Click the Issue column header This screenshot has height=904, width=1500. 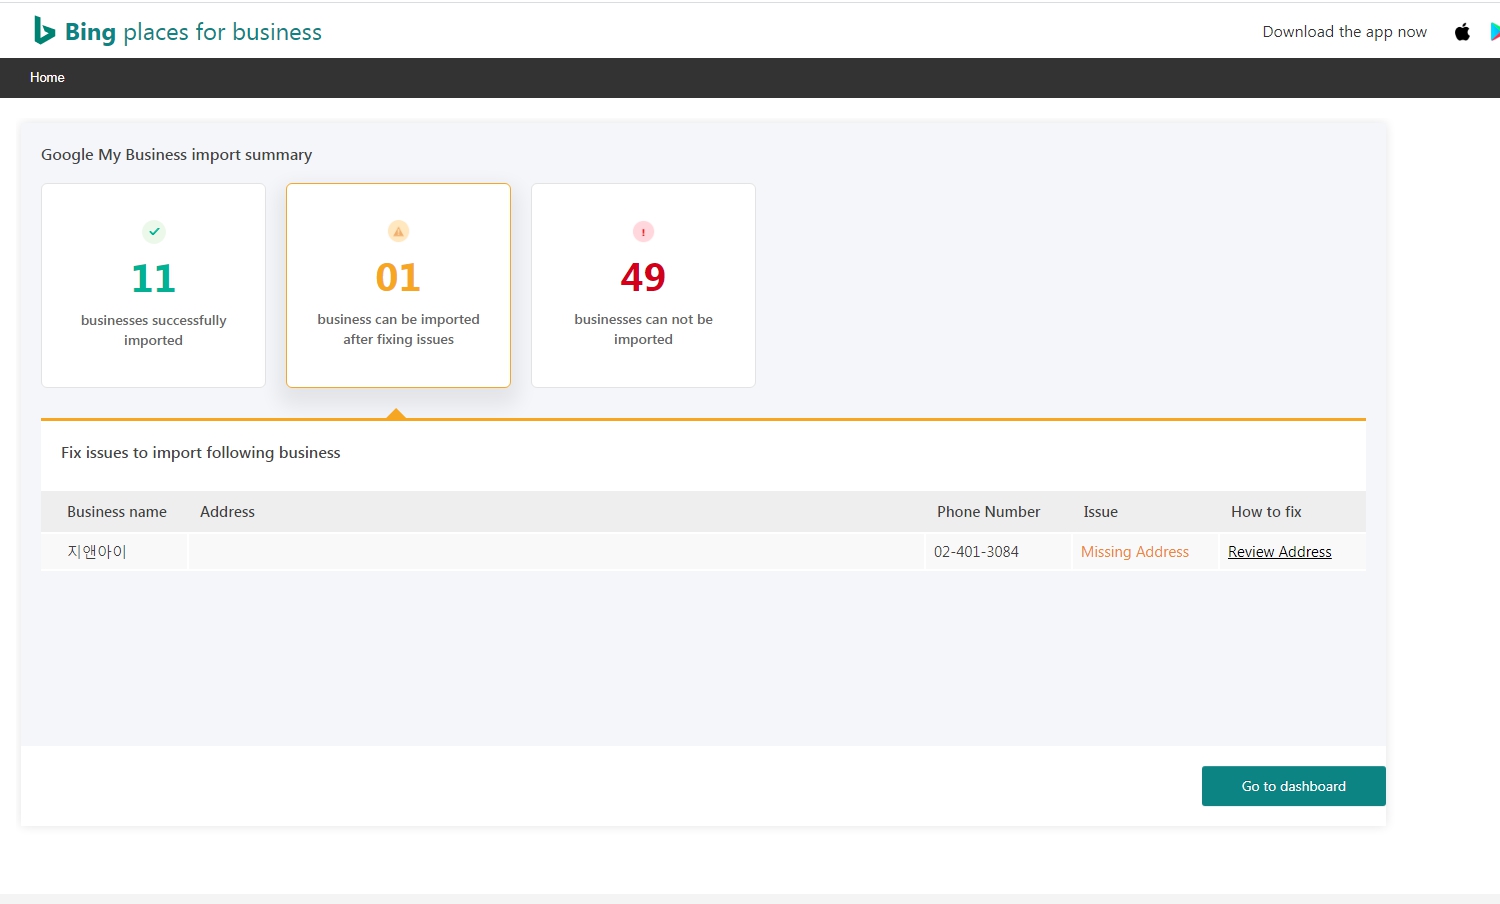coord(1100,512)
